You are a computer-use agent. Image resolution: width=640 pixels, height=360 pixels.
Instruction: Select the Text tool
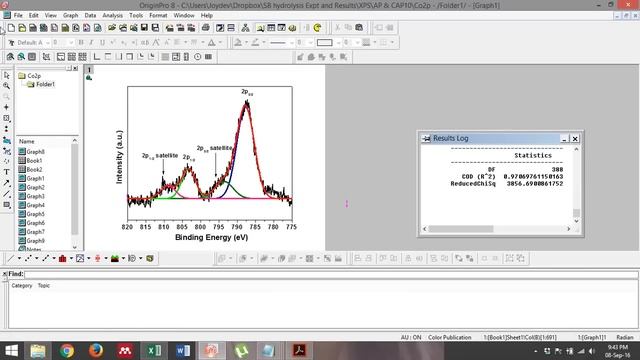7,172
